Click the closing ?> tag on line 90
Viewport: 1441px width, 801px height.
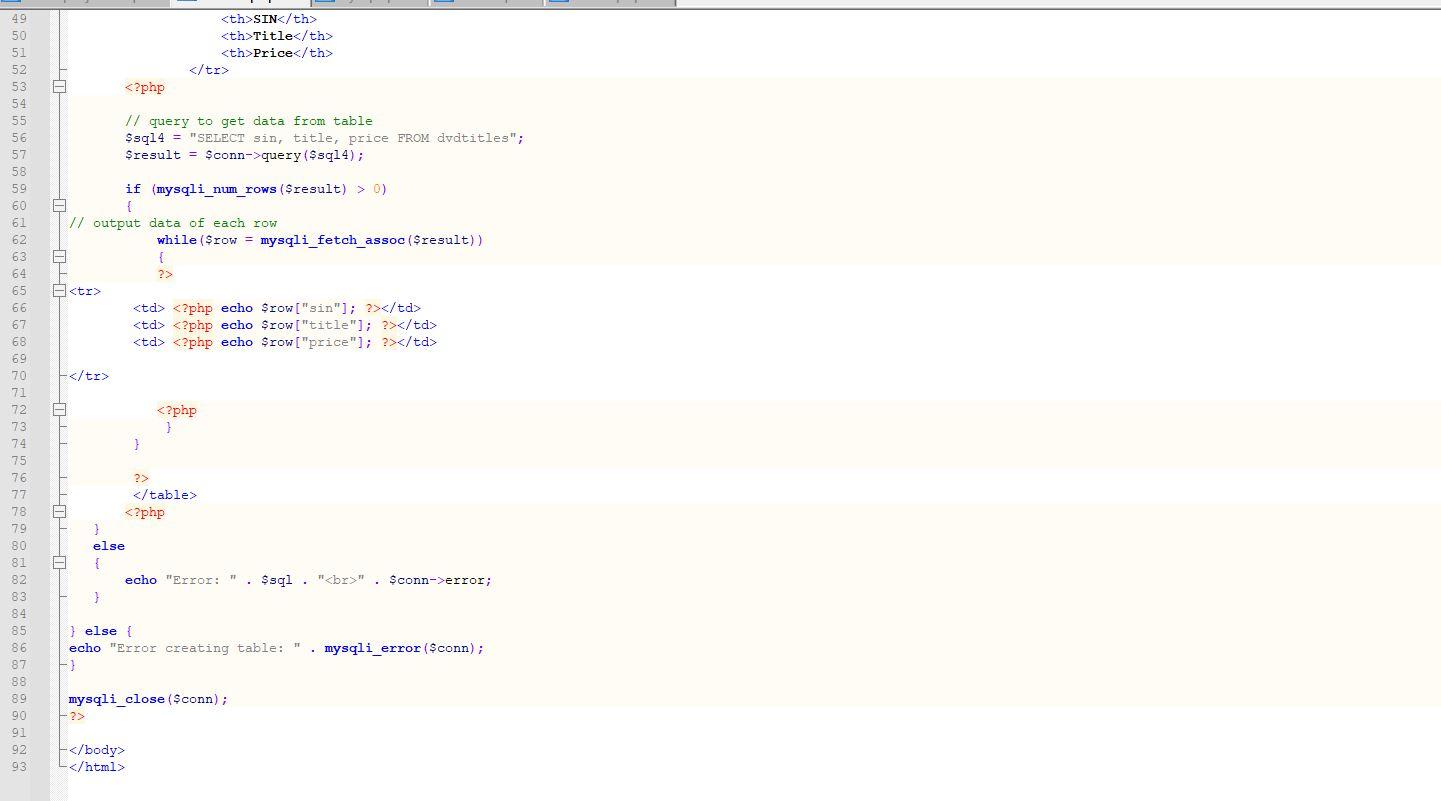pos(77,716)
